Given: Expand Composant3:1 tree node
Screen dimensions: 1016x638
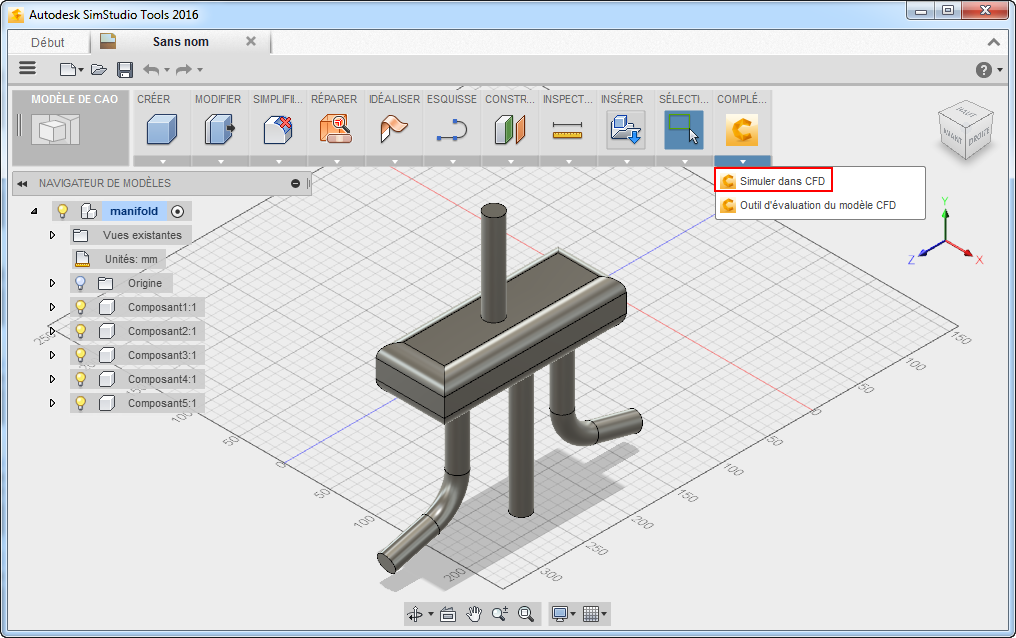Looking at the screenshot, I should pos(52,355).
